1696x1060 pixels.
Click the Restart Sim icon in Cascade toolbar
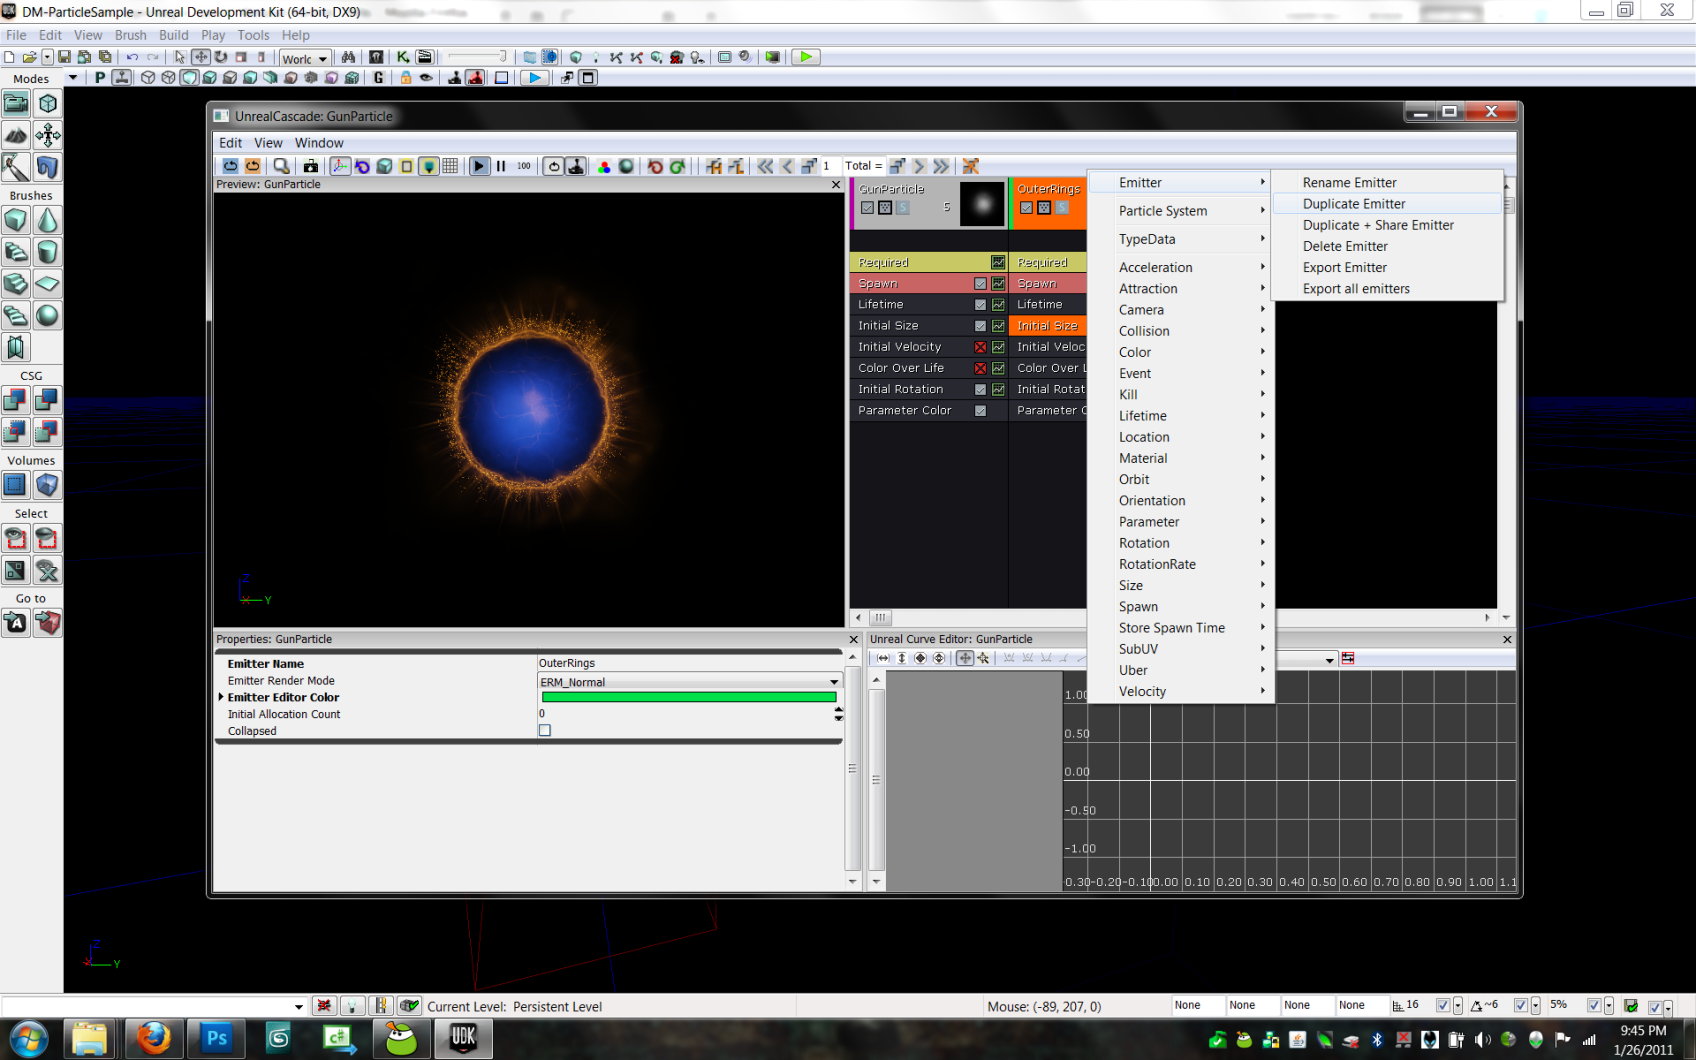(x=230, y=166)
